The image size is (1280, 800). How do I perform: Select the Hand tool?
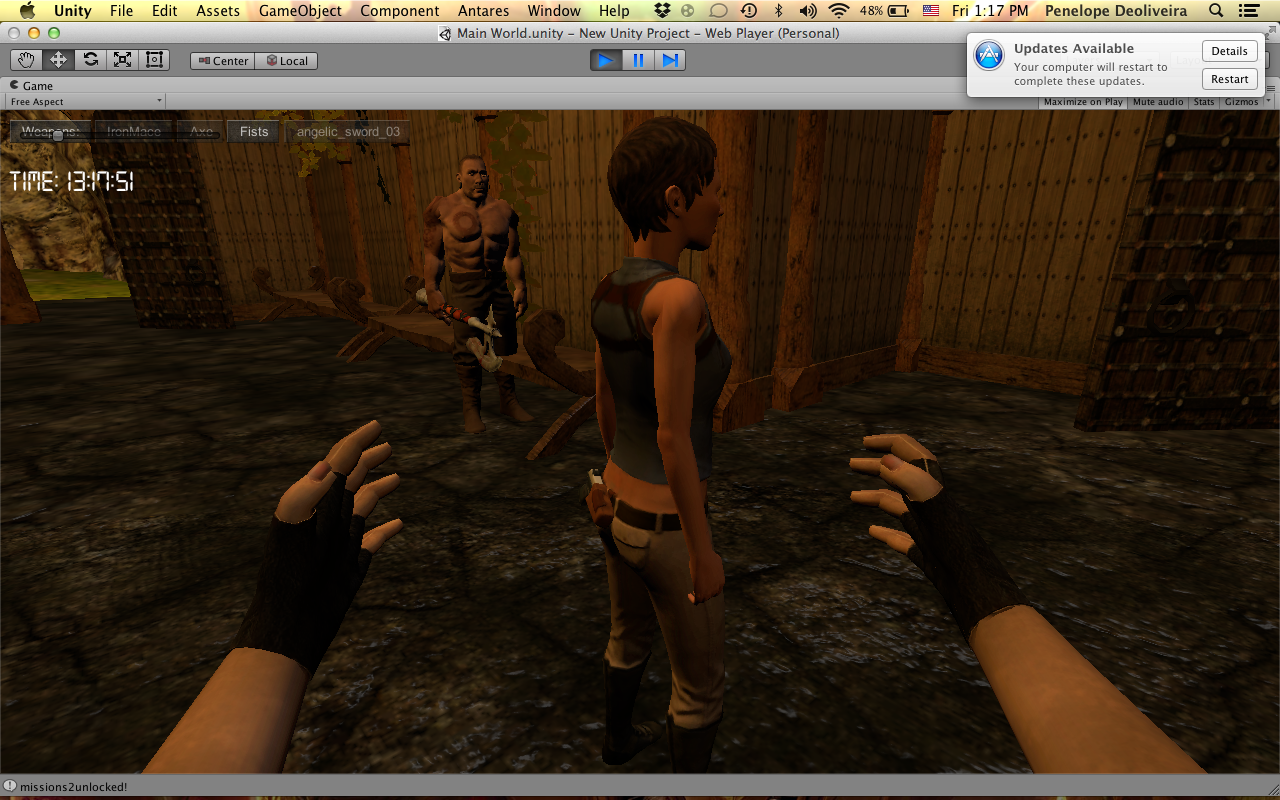(x=26, y=60)
